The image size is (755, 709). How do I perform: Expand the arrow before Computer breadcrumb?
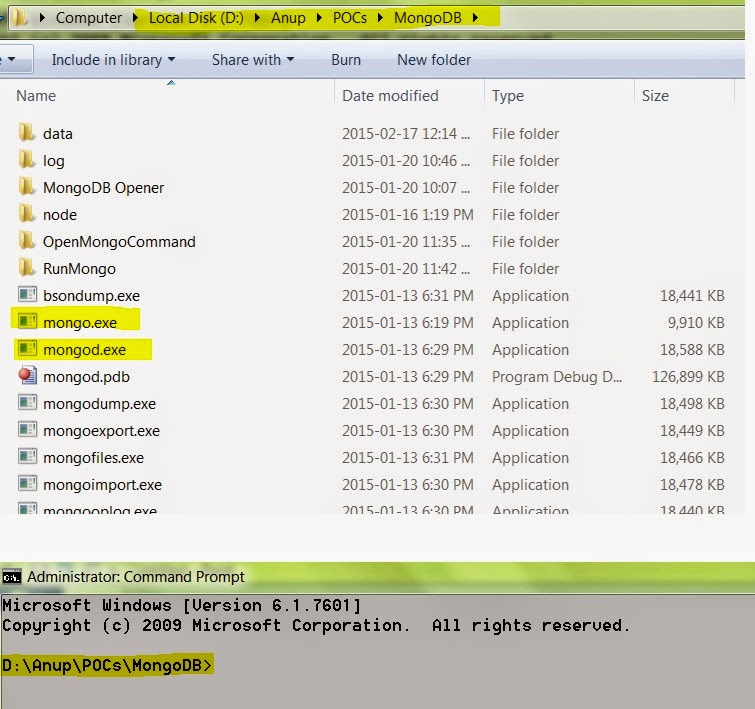point(42,18)
